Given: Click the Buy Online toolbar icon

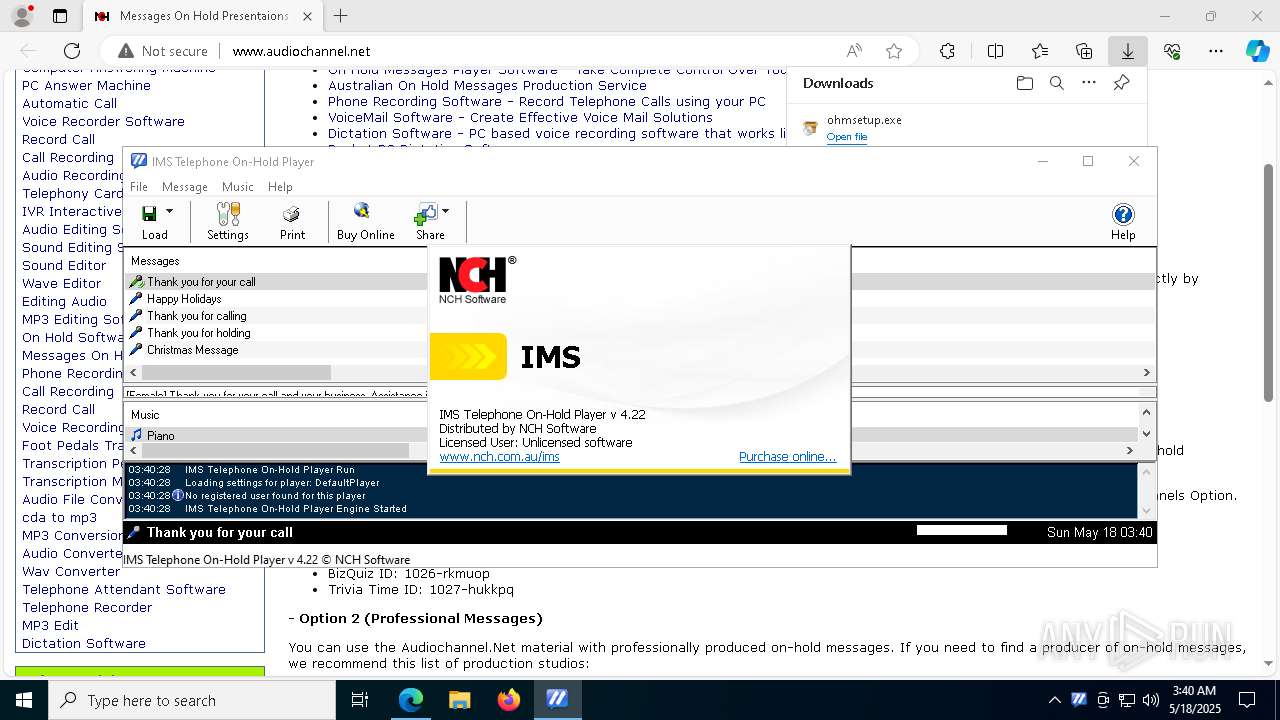Looking at the screenshot, I should (365, 221).
